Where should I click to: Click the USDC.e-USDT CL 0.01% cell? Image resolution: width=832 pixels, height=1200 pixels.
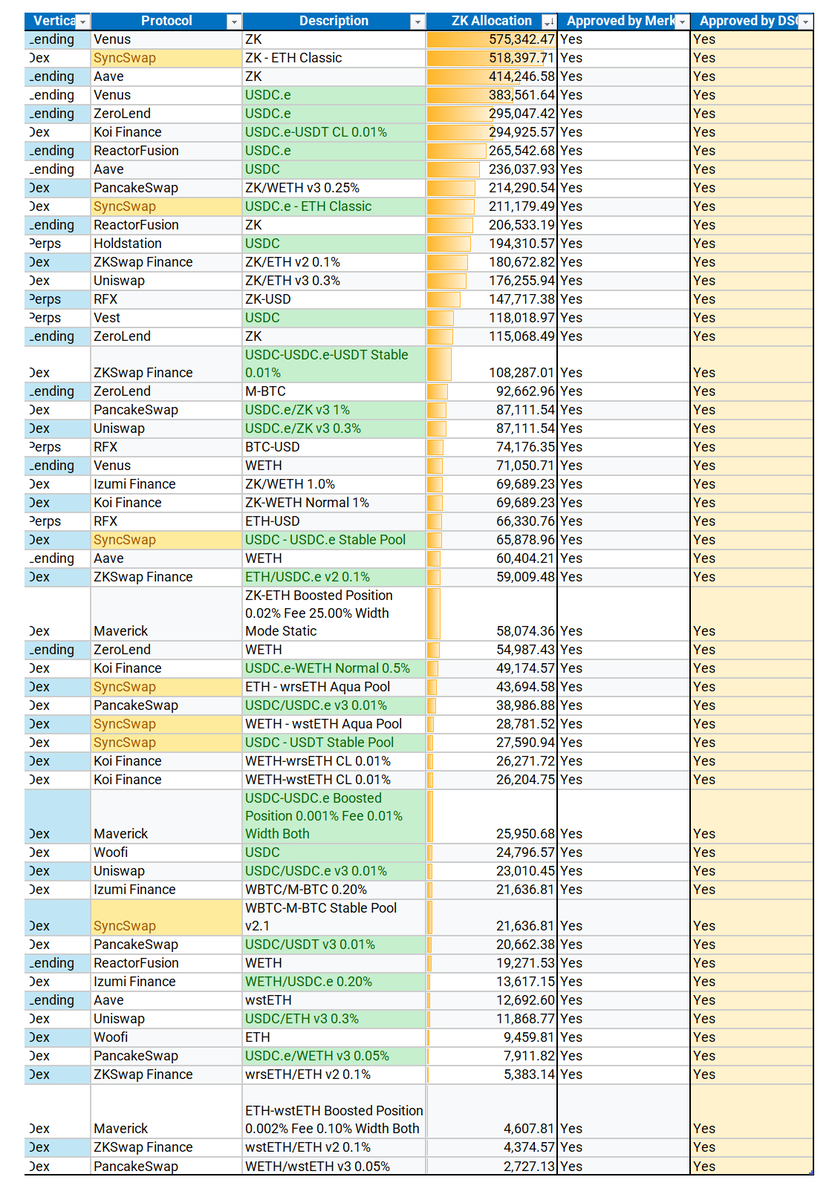pyautogui.click(x=334, y=132)
